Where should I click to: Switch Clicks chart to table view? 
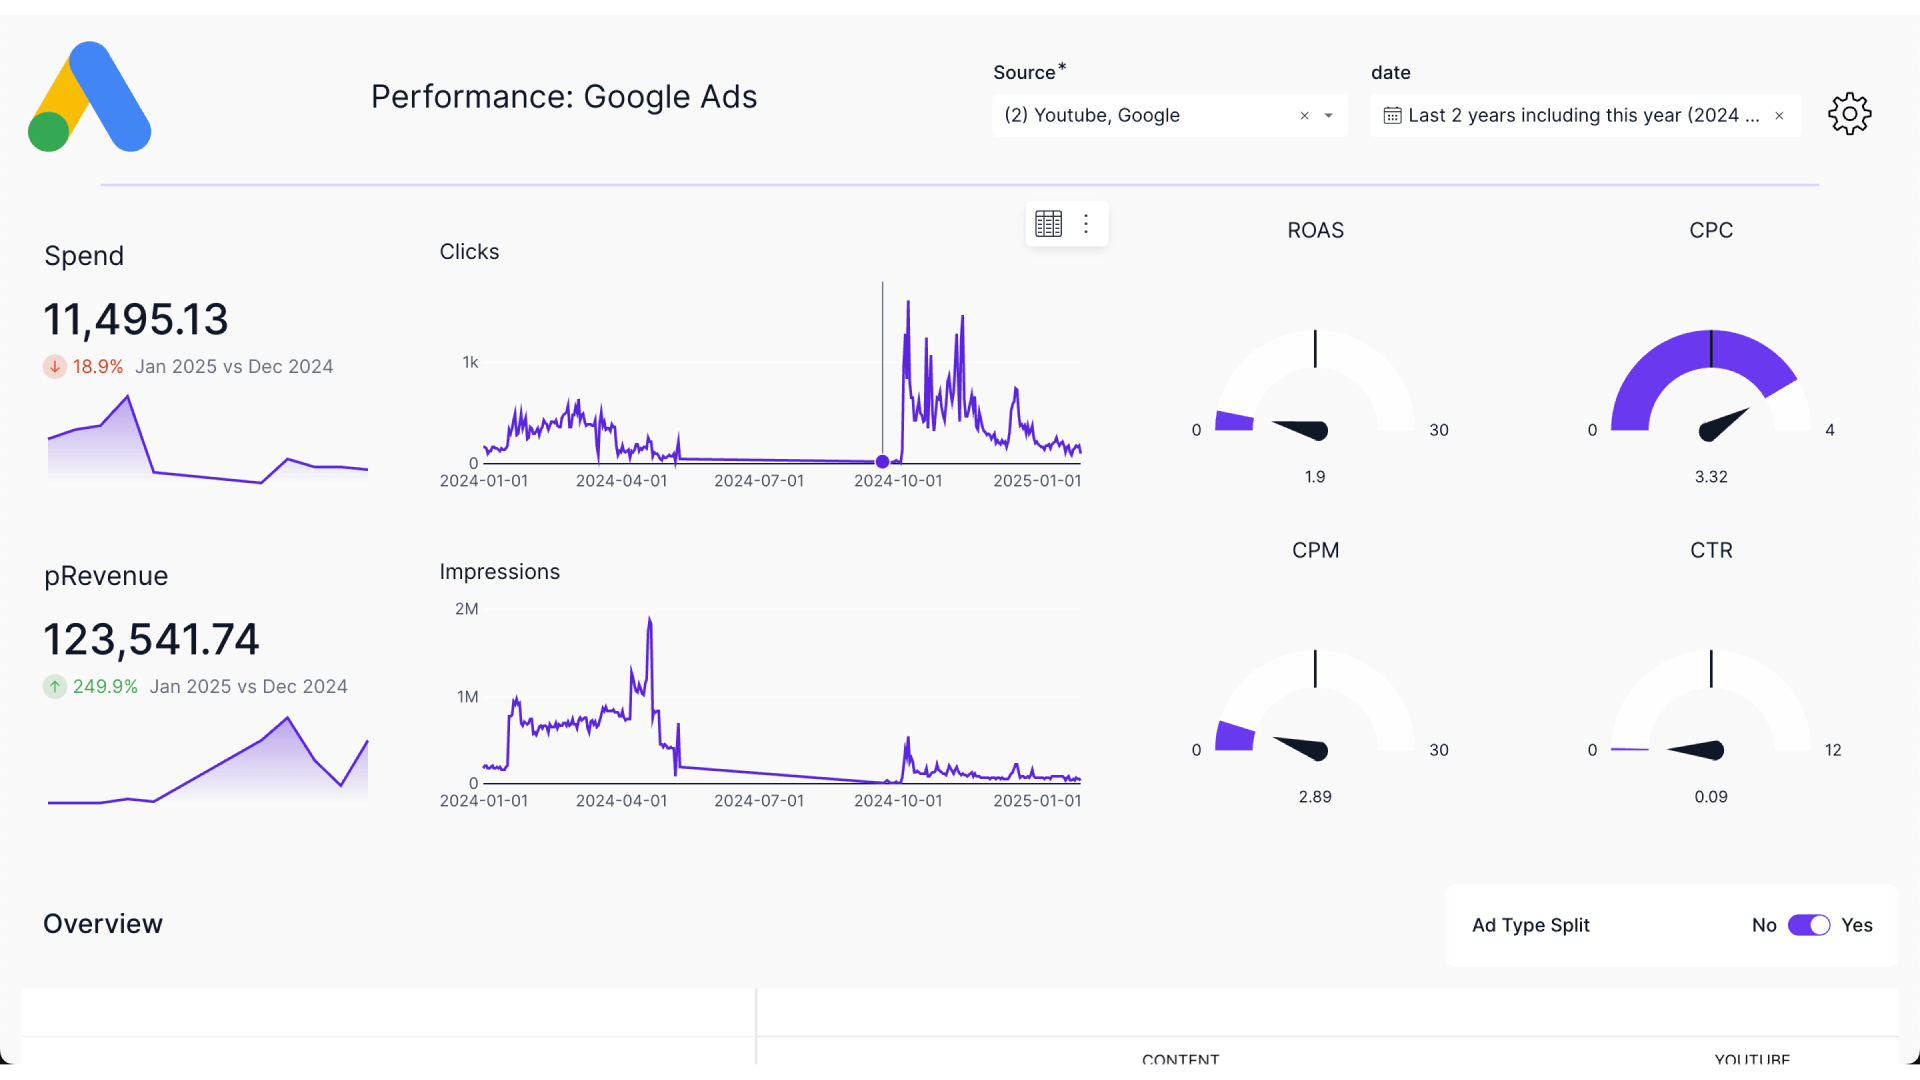tap(1048, 224)
